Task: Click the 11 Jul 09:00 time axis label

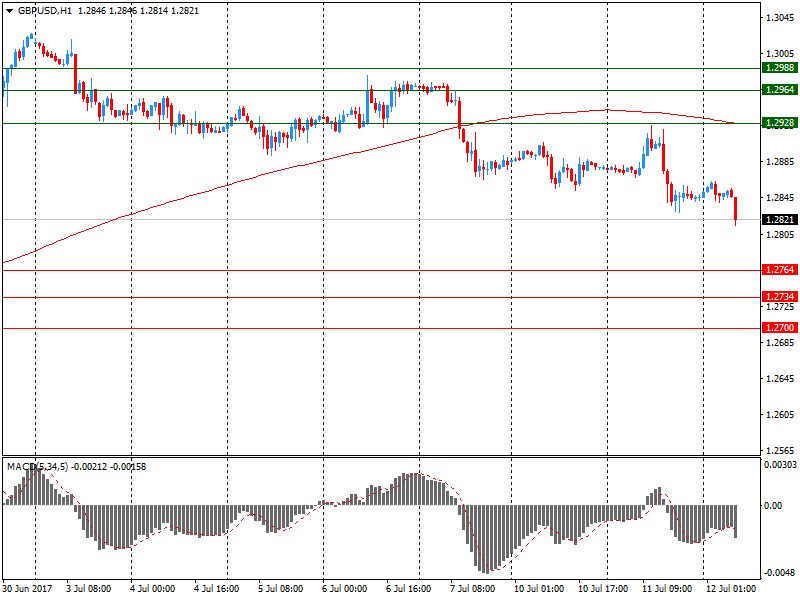Action: pos(667,589)
